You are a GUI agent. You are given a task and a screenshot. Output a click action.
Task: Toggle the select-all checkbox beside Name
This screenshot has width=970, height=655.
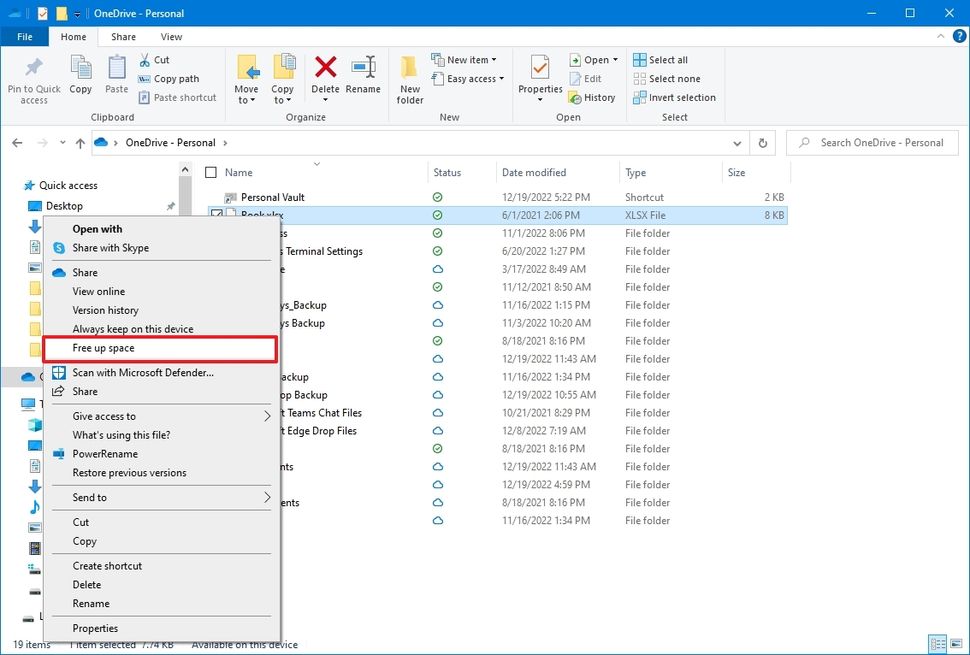click(211, 173)
